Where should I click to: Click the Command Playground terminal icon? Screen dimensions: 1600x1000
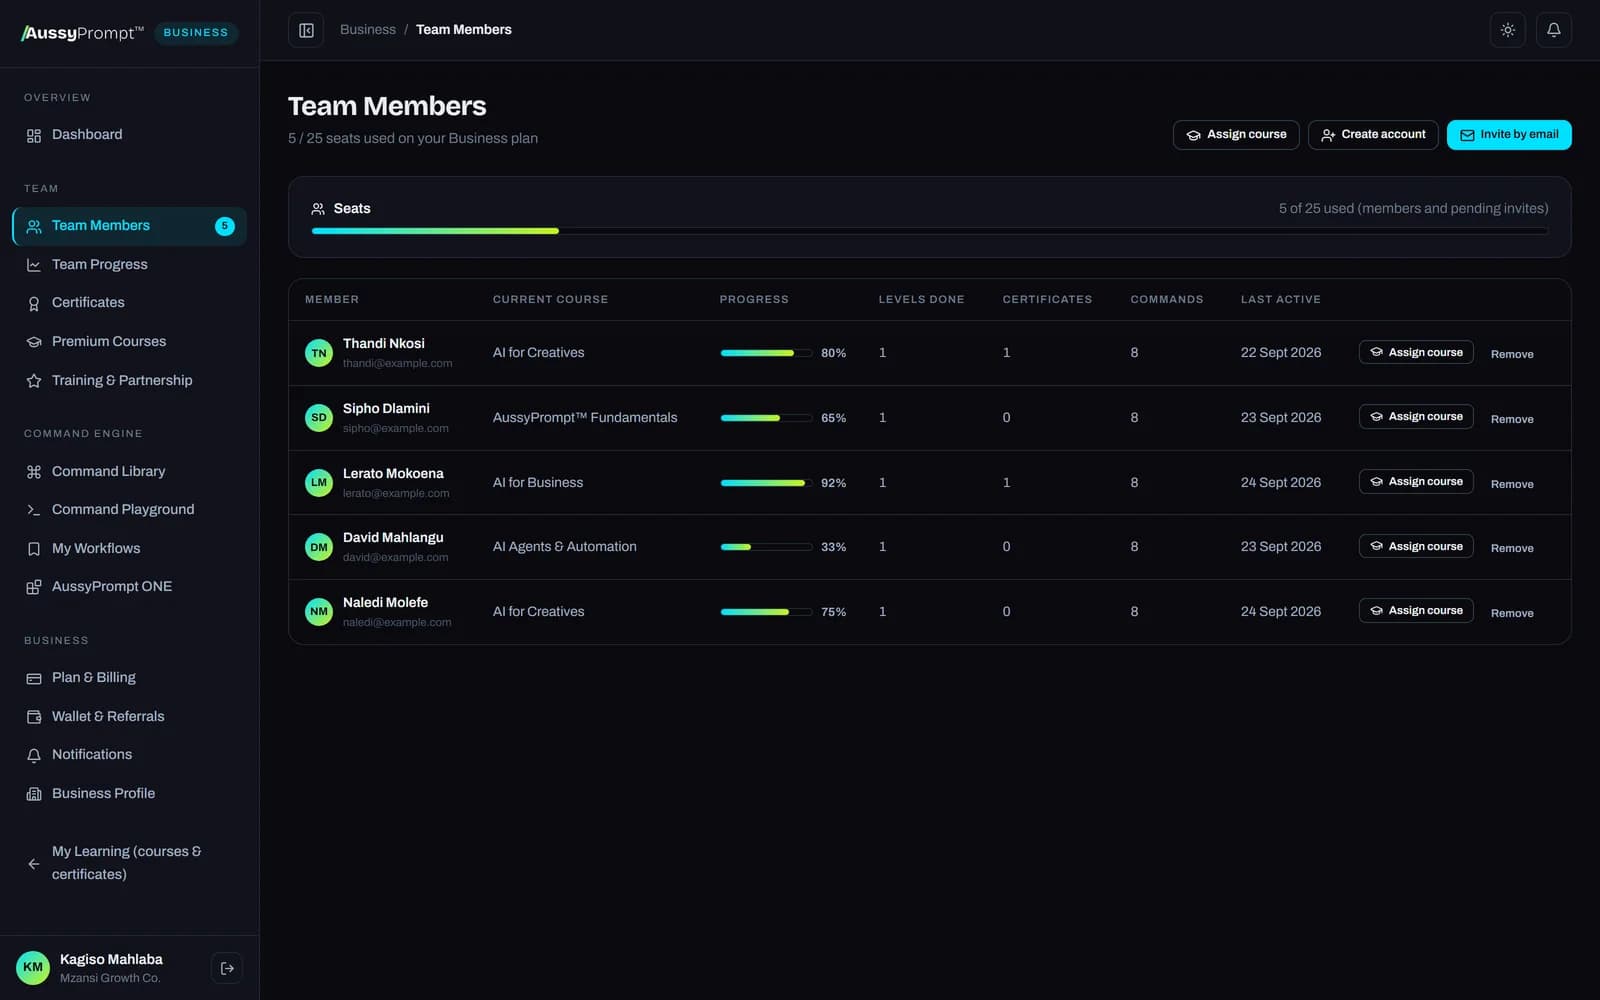(x=34, y=510)
